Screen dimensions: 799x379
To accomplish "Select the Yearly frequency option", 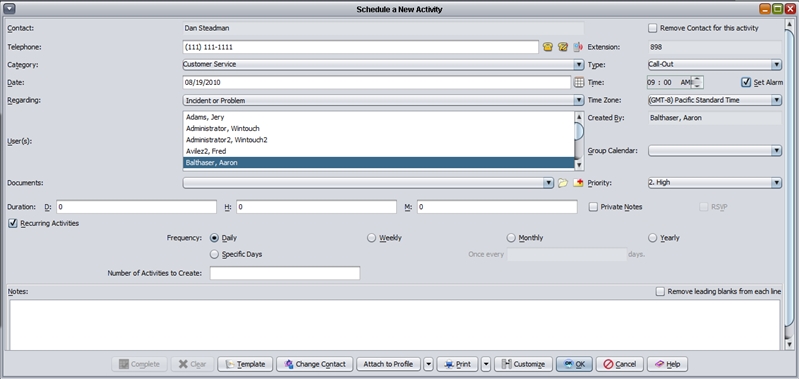I will pyautogui.click(x=653, y=238).
